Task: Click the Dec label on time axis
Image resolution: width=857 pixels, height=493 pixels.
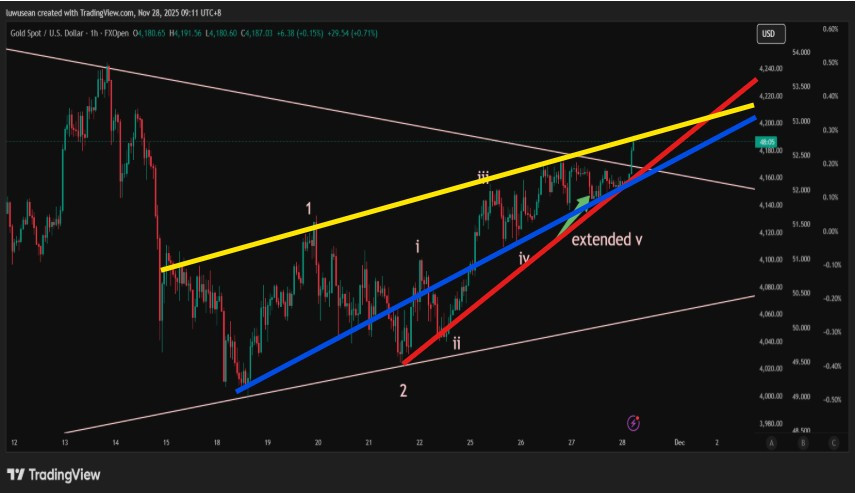Action: pos(679,443)
